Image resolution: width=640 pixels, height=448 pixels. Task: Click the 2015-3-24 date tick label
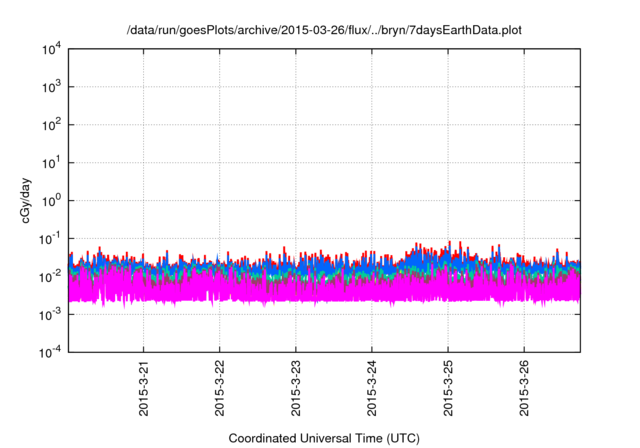click(x=372, y=388)
